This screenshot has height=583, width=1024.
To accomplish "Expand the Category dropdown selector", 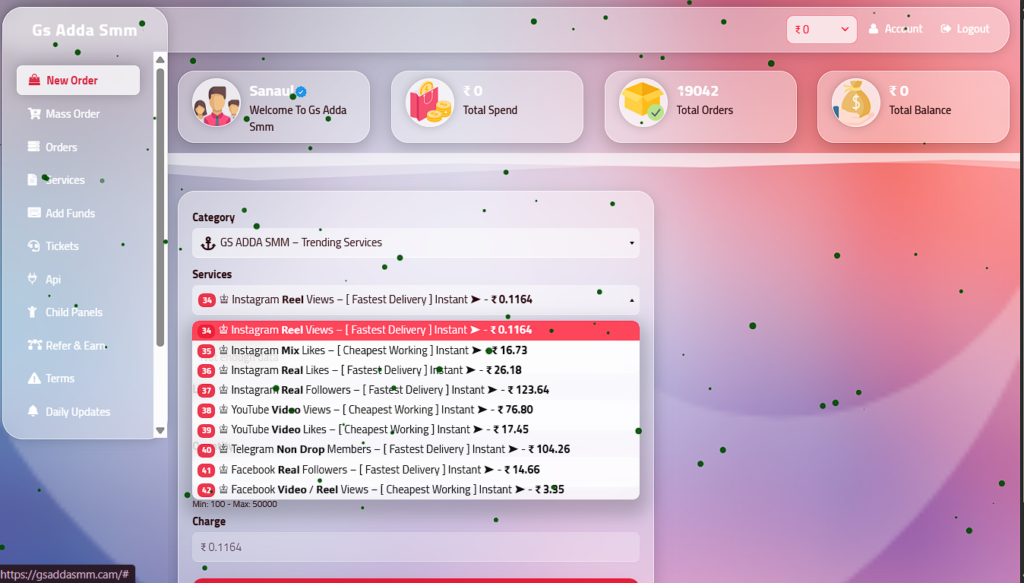I will pyautogui.click(x=415, y=243).
